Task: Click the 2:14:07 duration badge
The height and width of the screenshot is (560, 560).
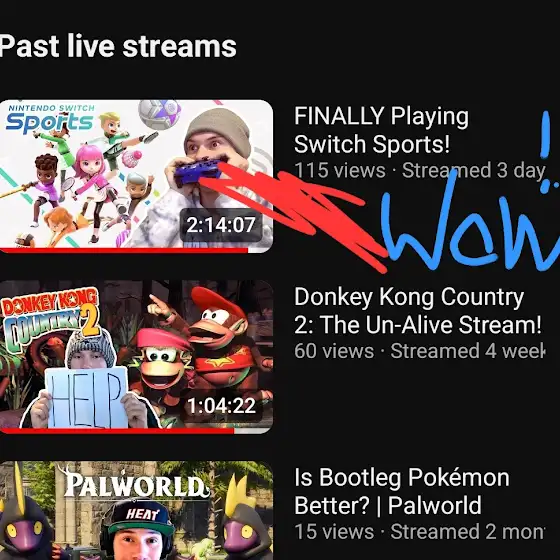Action: click(x=221, y=225)
